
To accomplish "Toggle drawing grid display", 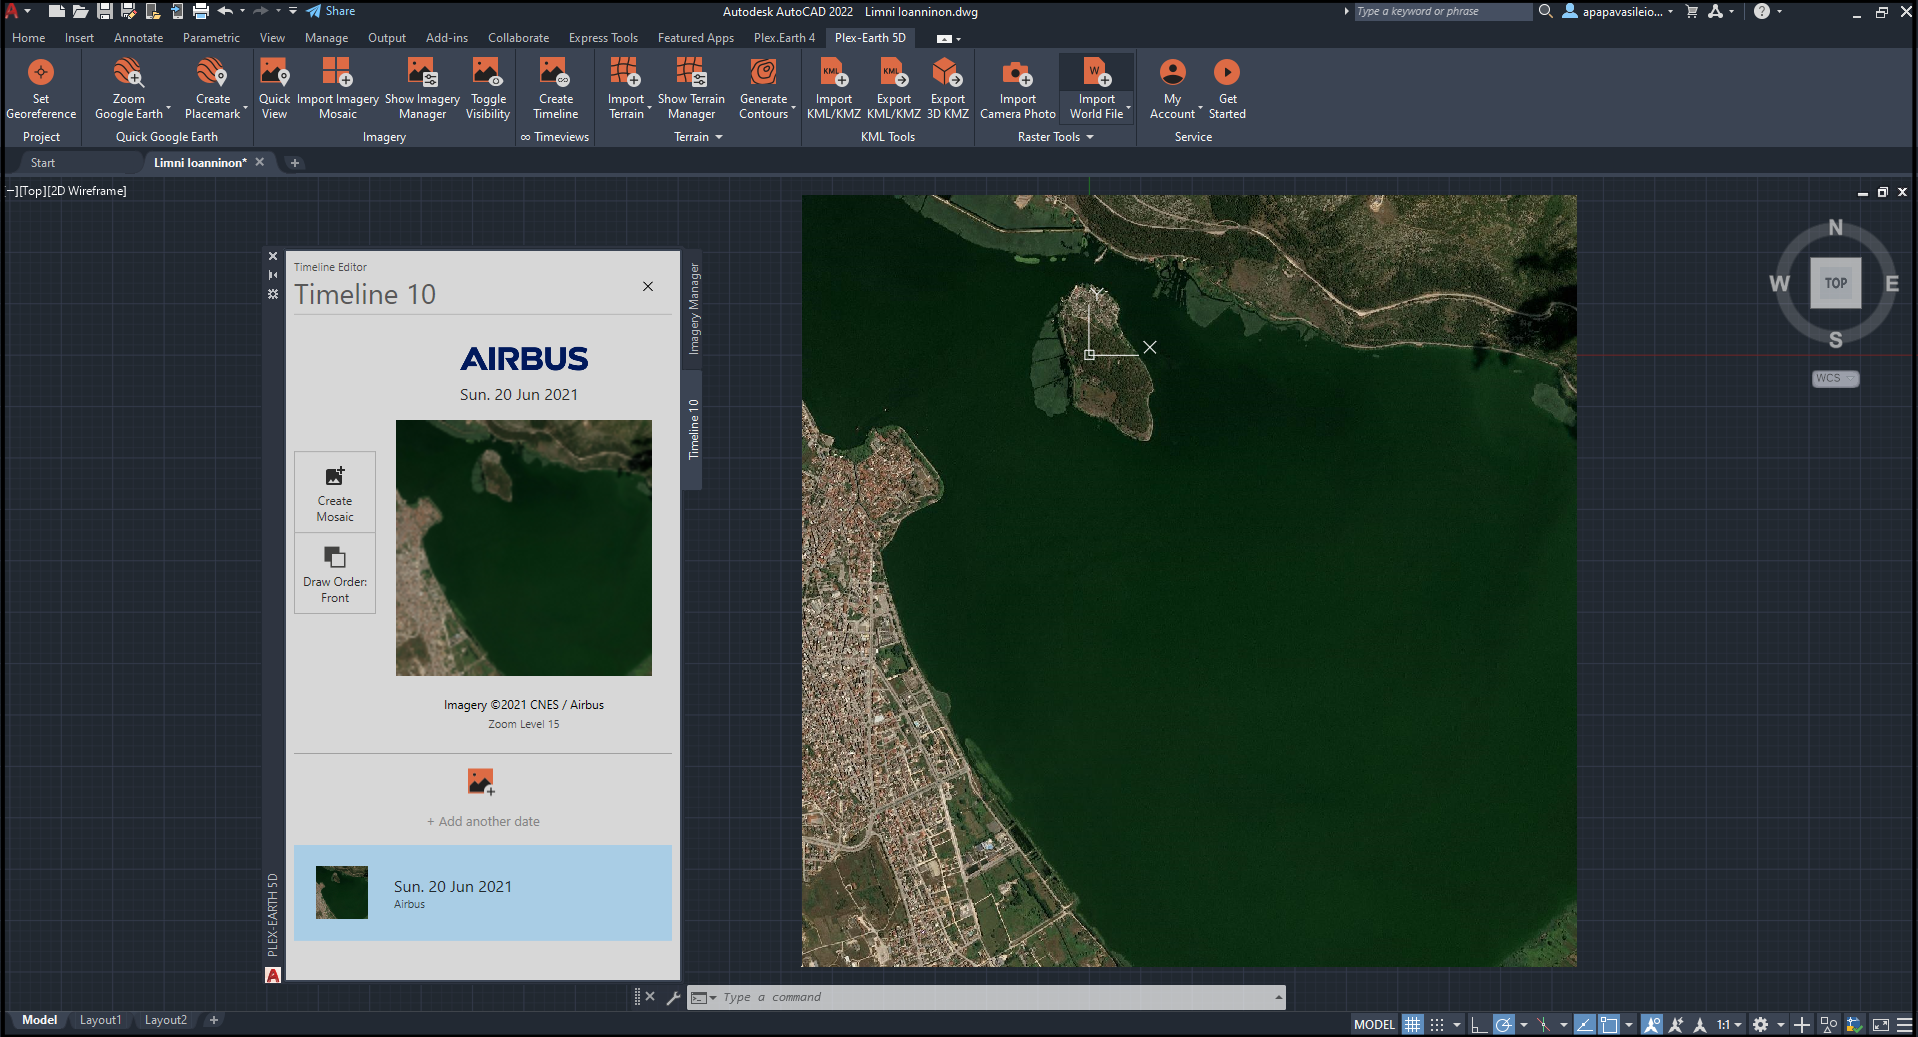I will (x=1412, y=1024).
